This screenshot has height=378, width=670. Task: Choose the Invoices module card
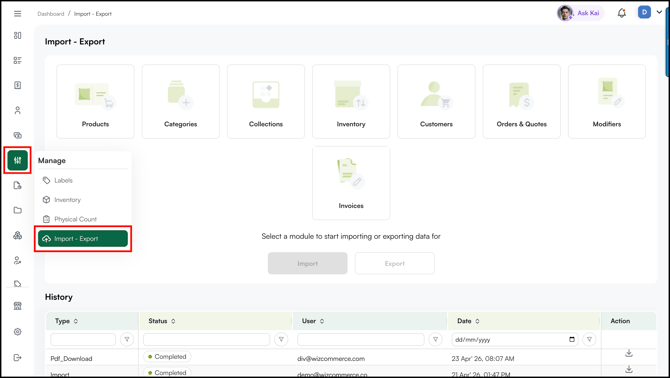[351, 183]
